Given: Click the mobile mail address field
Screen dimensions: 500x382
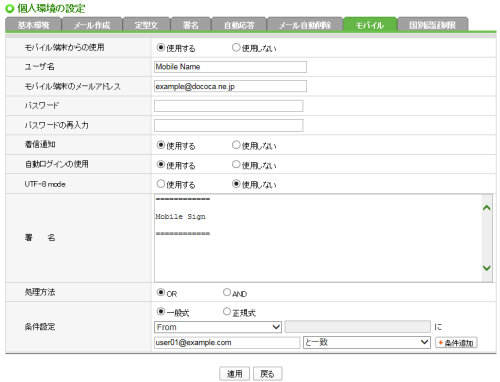Looking at the screenshot, I should (230, 86).
